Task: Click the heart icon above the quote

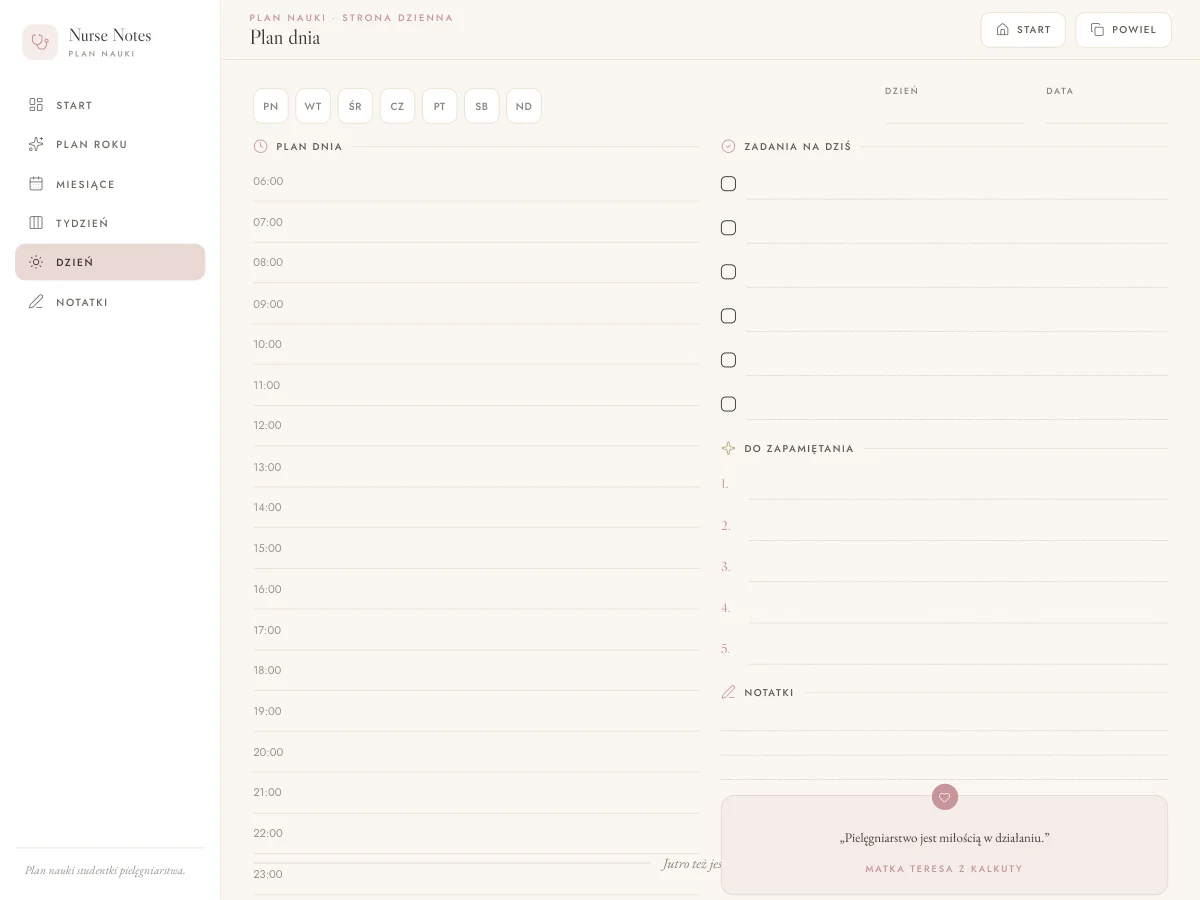Action: click(x=945, y=797)
